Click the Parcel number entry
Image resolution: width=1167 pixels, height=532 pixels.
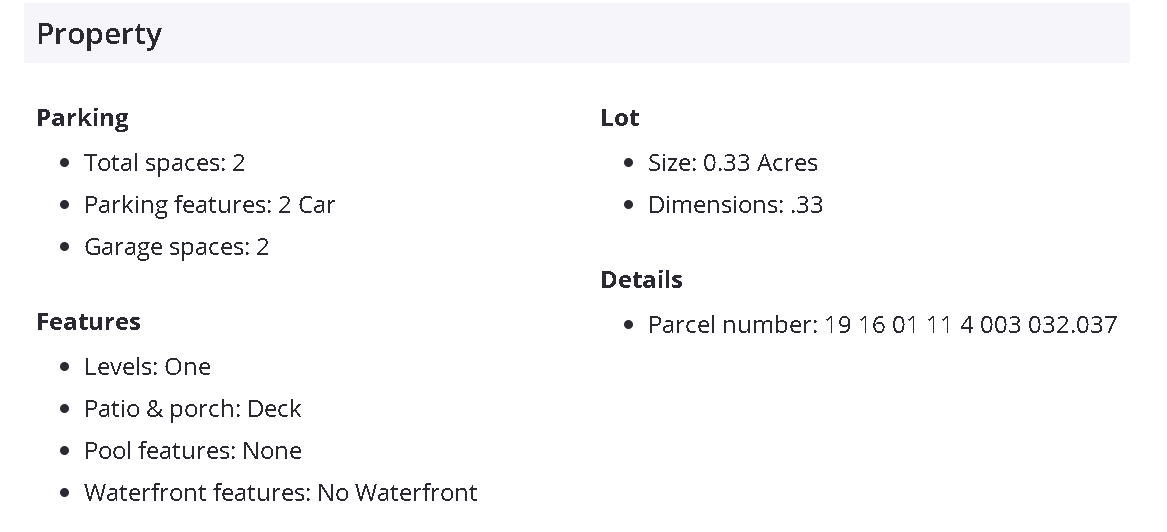[882, 325]
